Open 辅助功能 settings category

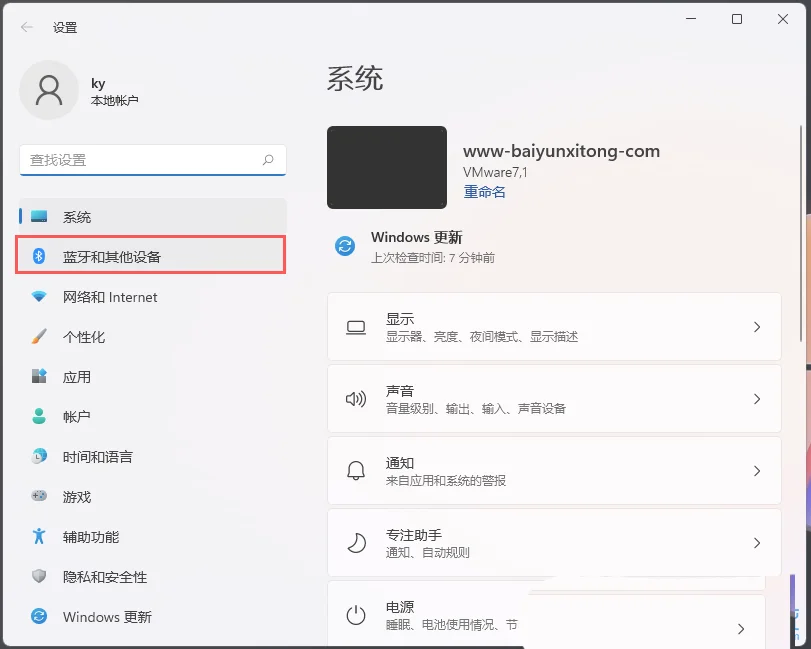coord(153,537)
